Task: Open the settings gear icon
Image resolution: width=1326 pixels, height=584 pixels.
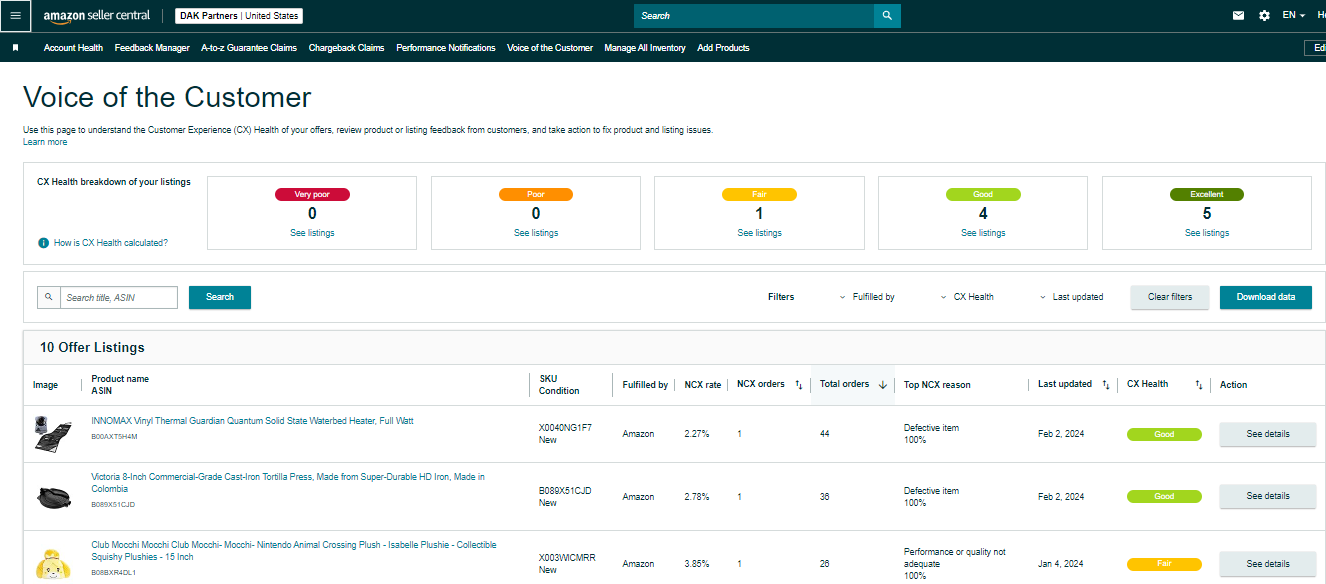Action: coord(1264,16)
